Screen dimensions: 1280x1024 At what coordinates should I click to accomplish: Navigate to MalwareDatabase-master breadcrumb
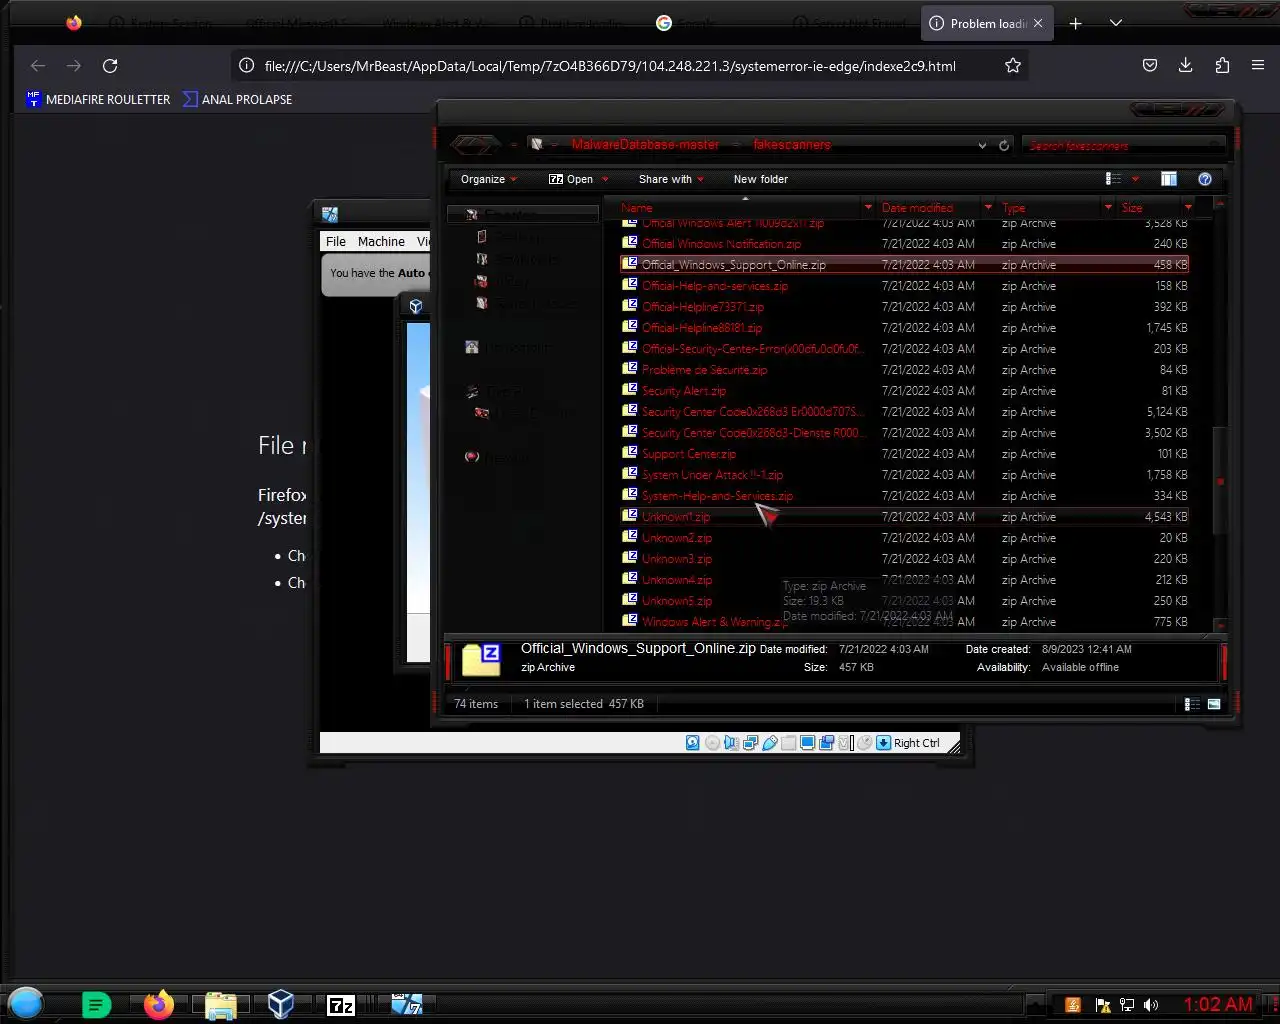pos(645,145)
